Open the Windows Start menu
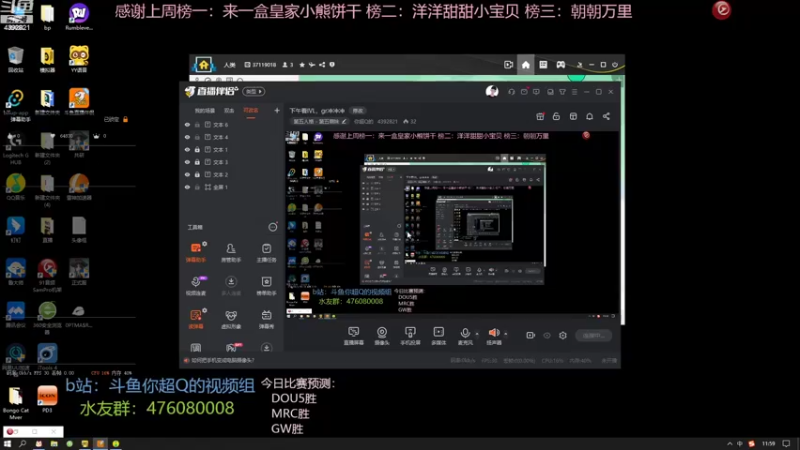 point(7,444)
